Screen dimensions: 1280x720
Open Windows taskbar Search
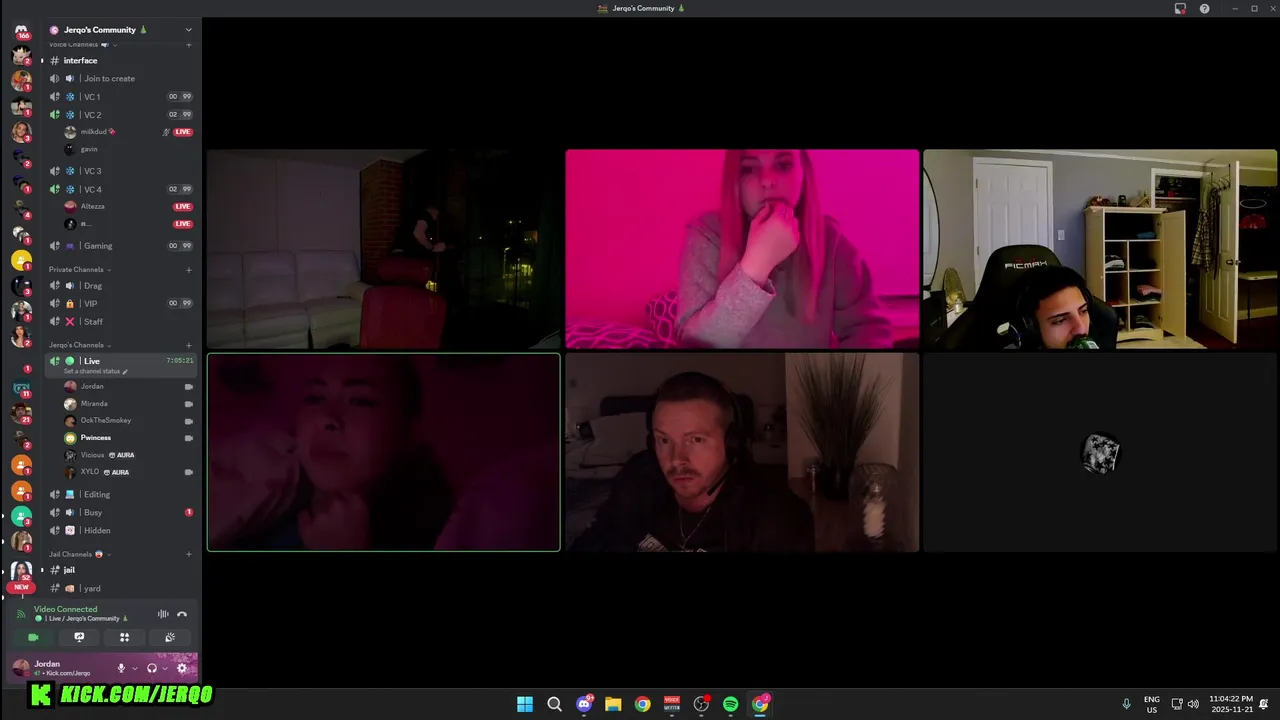[x=554, y=704]
